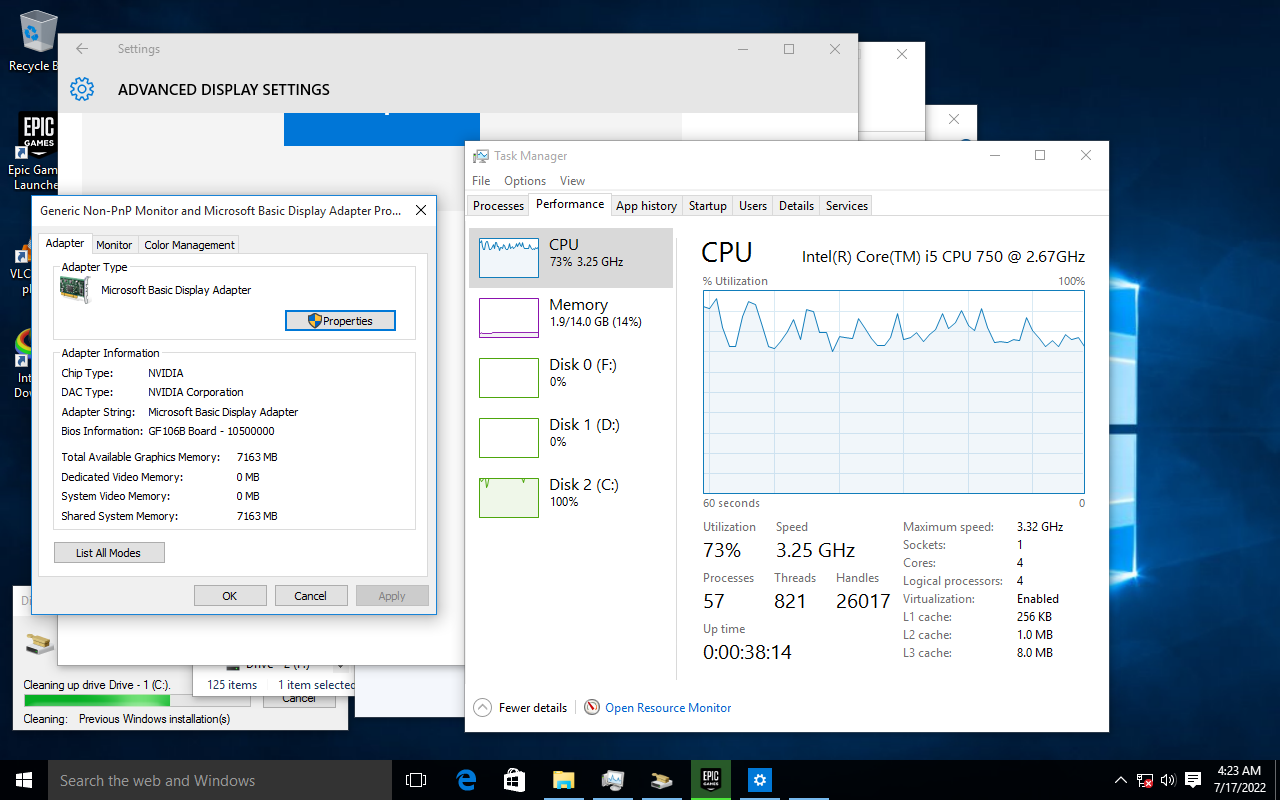Click the Resource Monitor gauge icon
This screenshot has height=800, width=1280.
tap(592, 708)
